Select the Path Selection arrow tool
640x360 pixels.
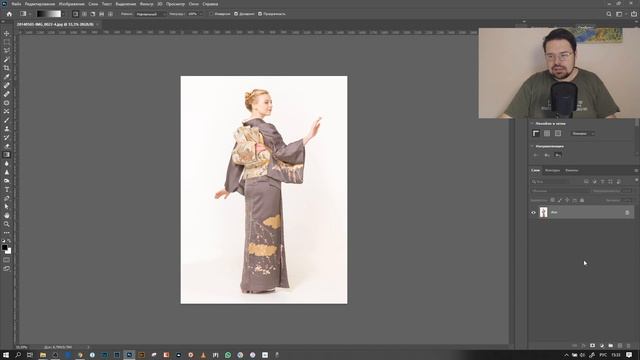coord(7,207)
